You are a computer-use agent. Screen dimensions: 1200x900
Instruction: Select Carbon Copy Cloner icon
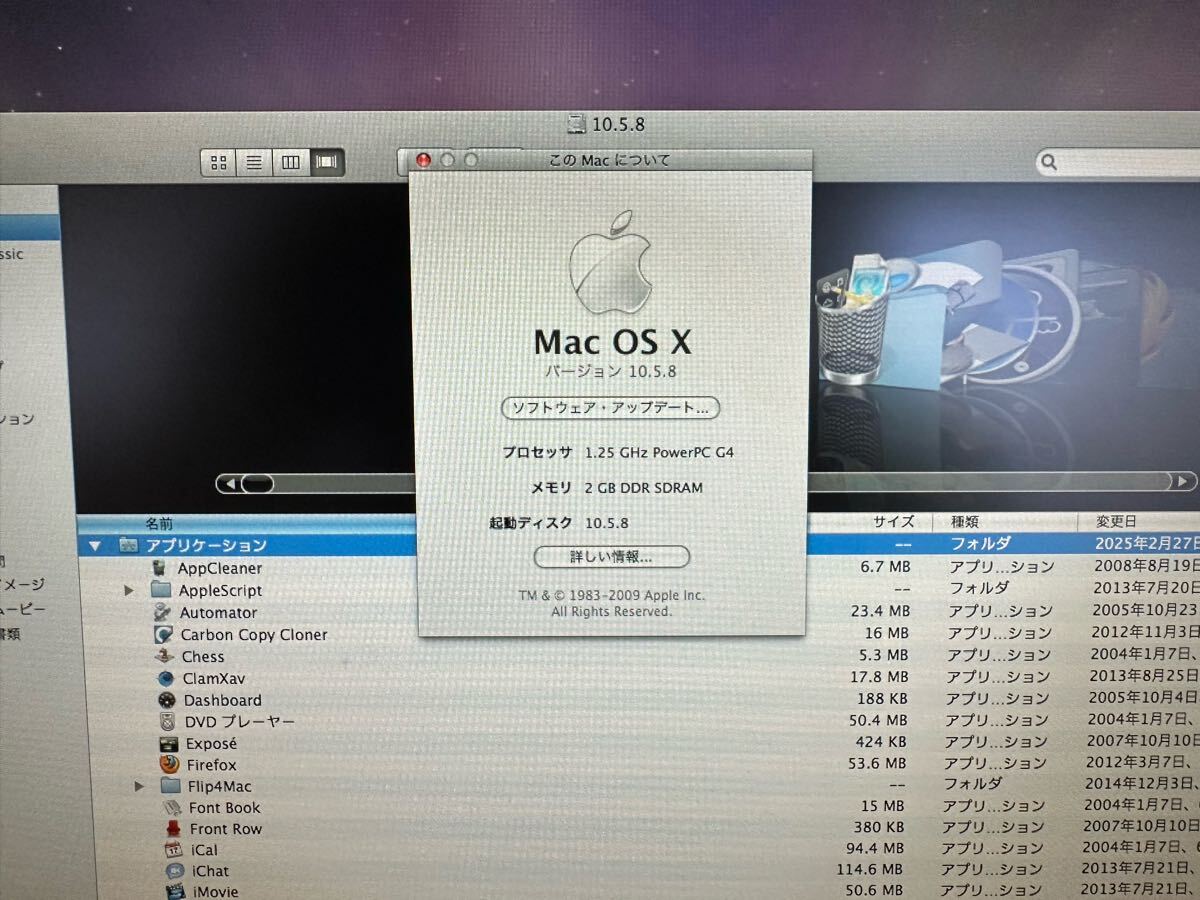coord(164,634)
